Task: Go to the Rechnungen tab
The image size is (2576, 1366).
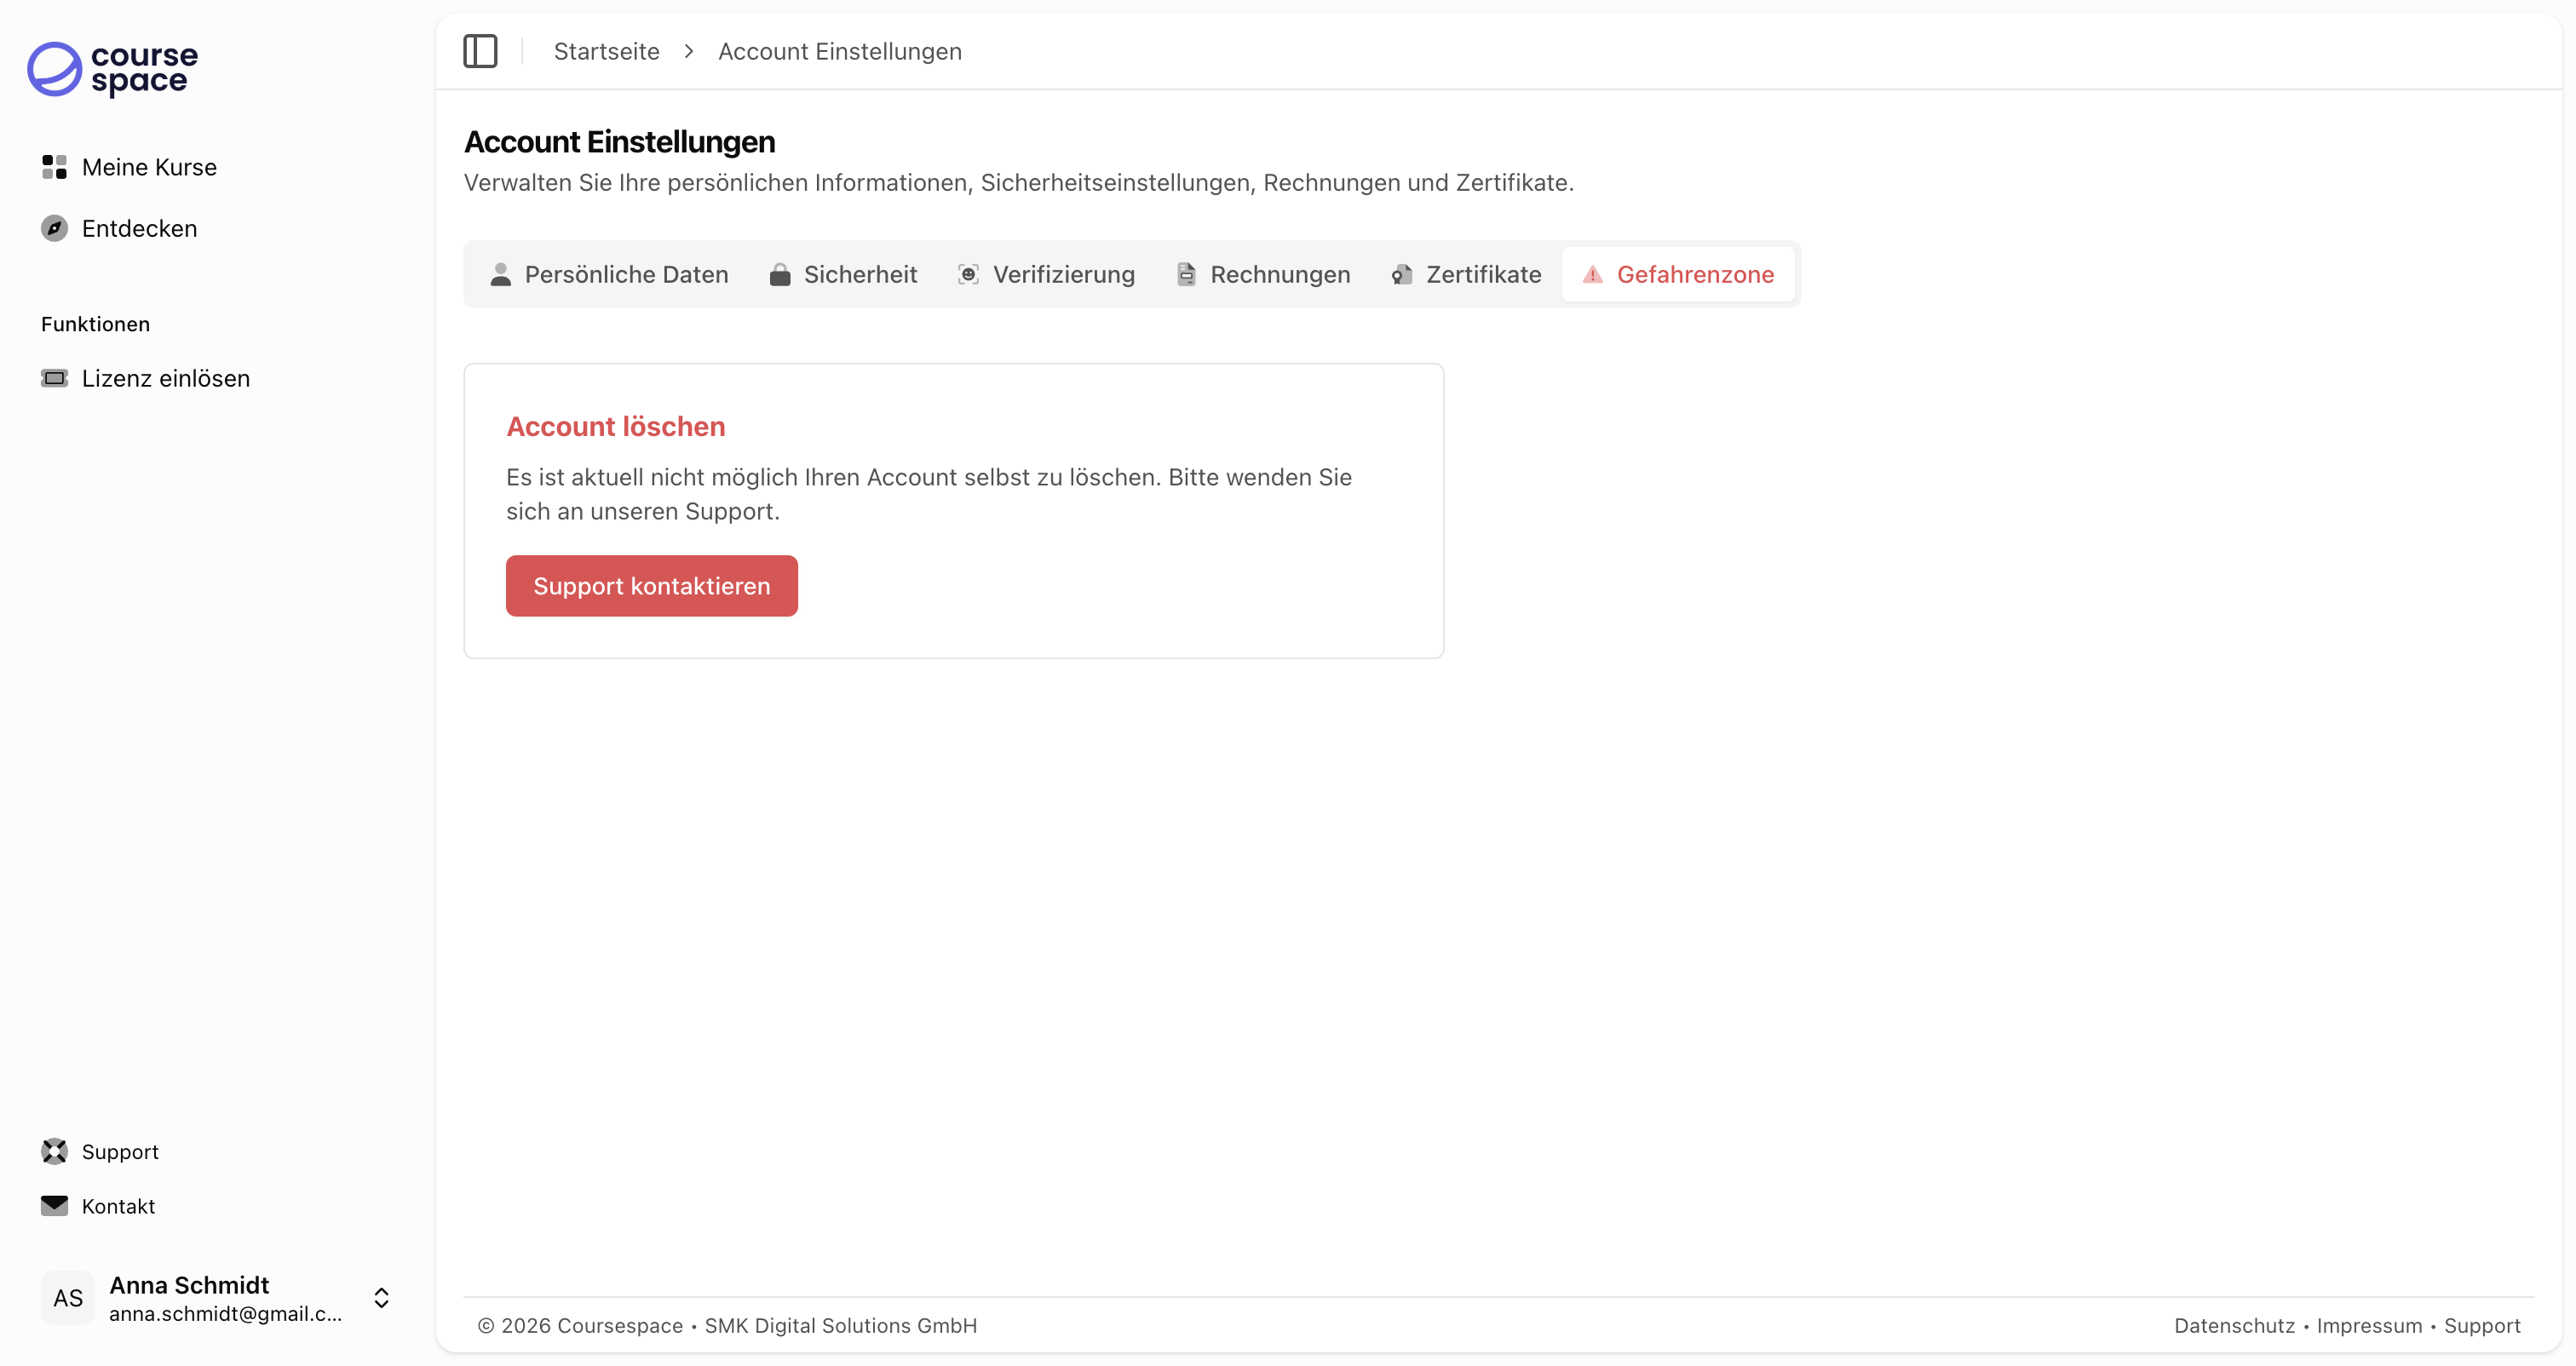Action: [x=1263, y=274]
